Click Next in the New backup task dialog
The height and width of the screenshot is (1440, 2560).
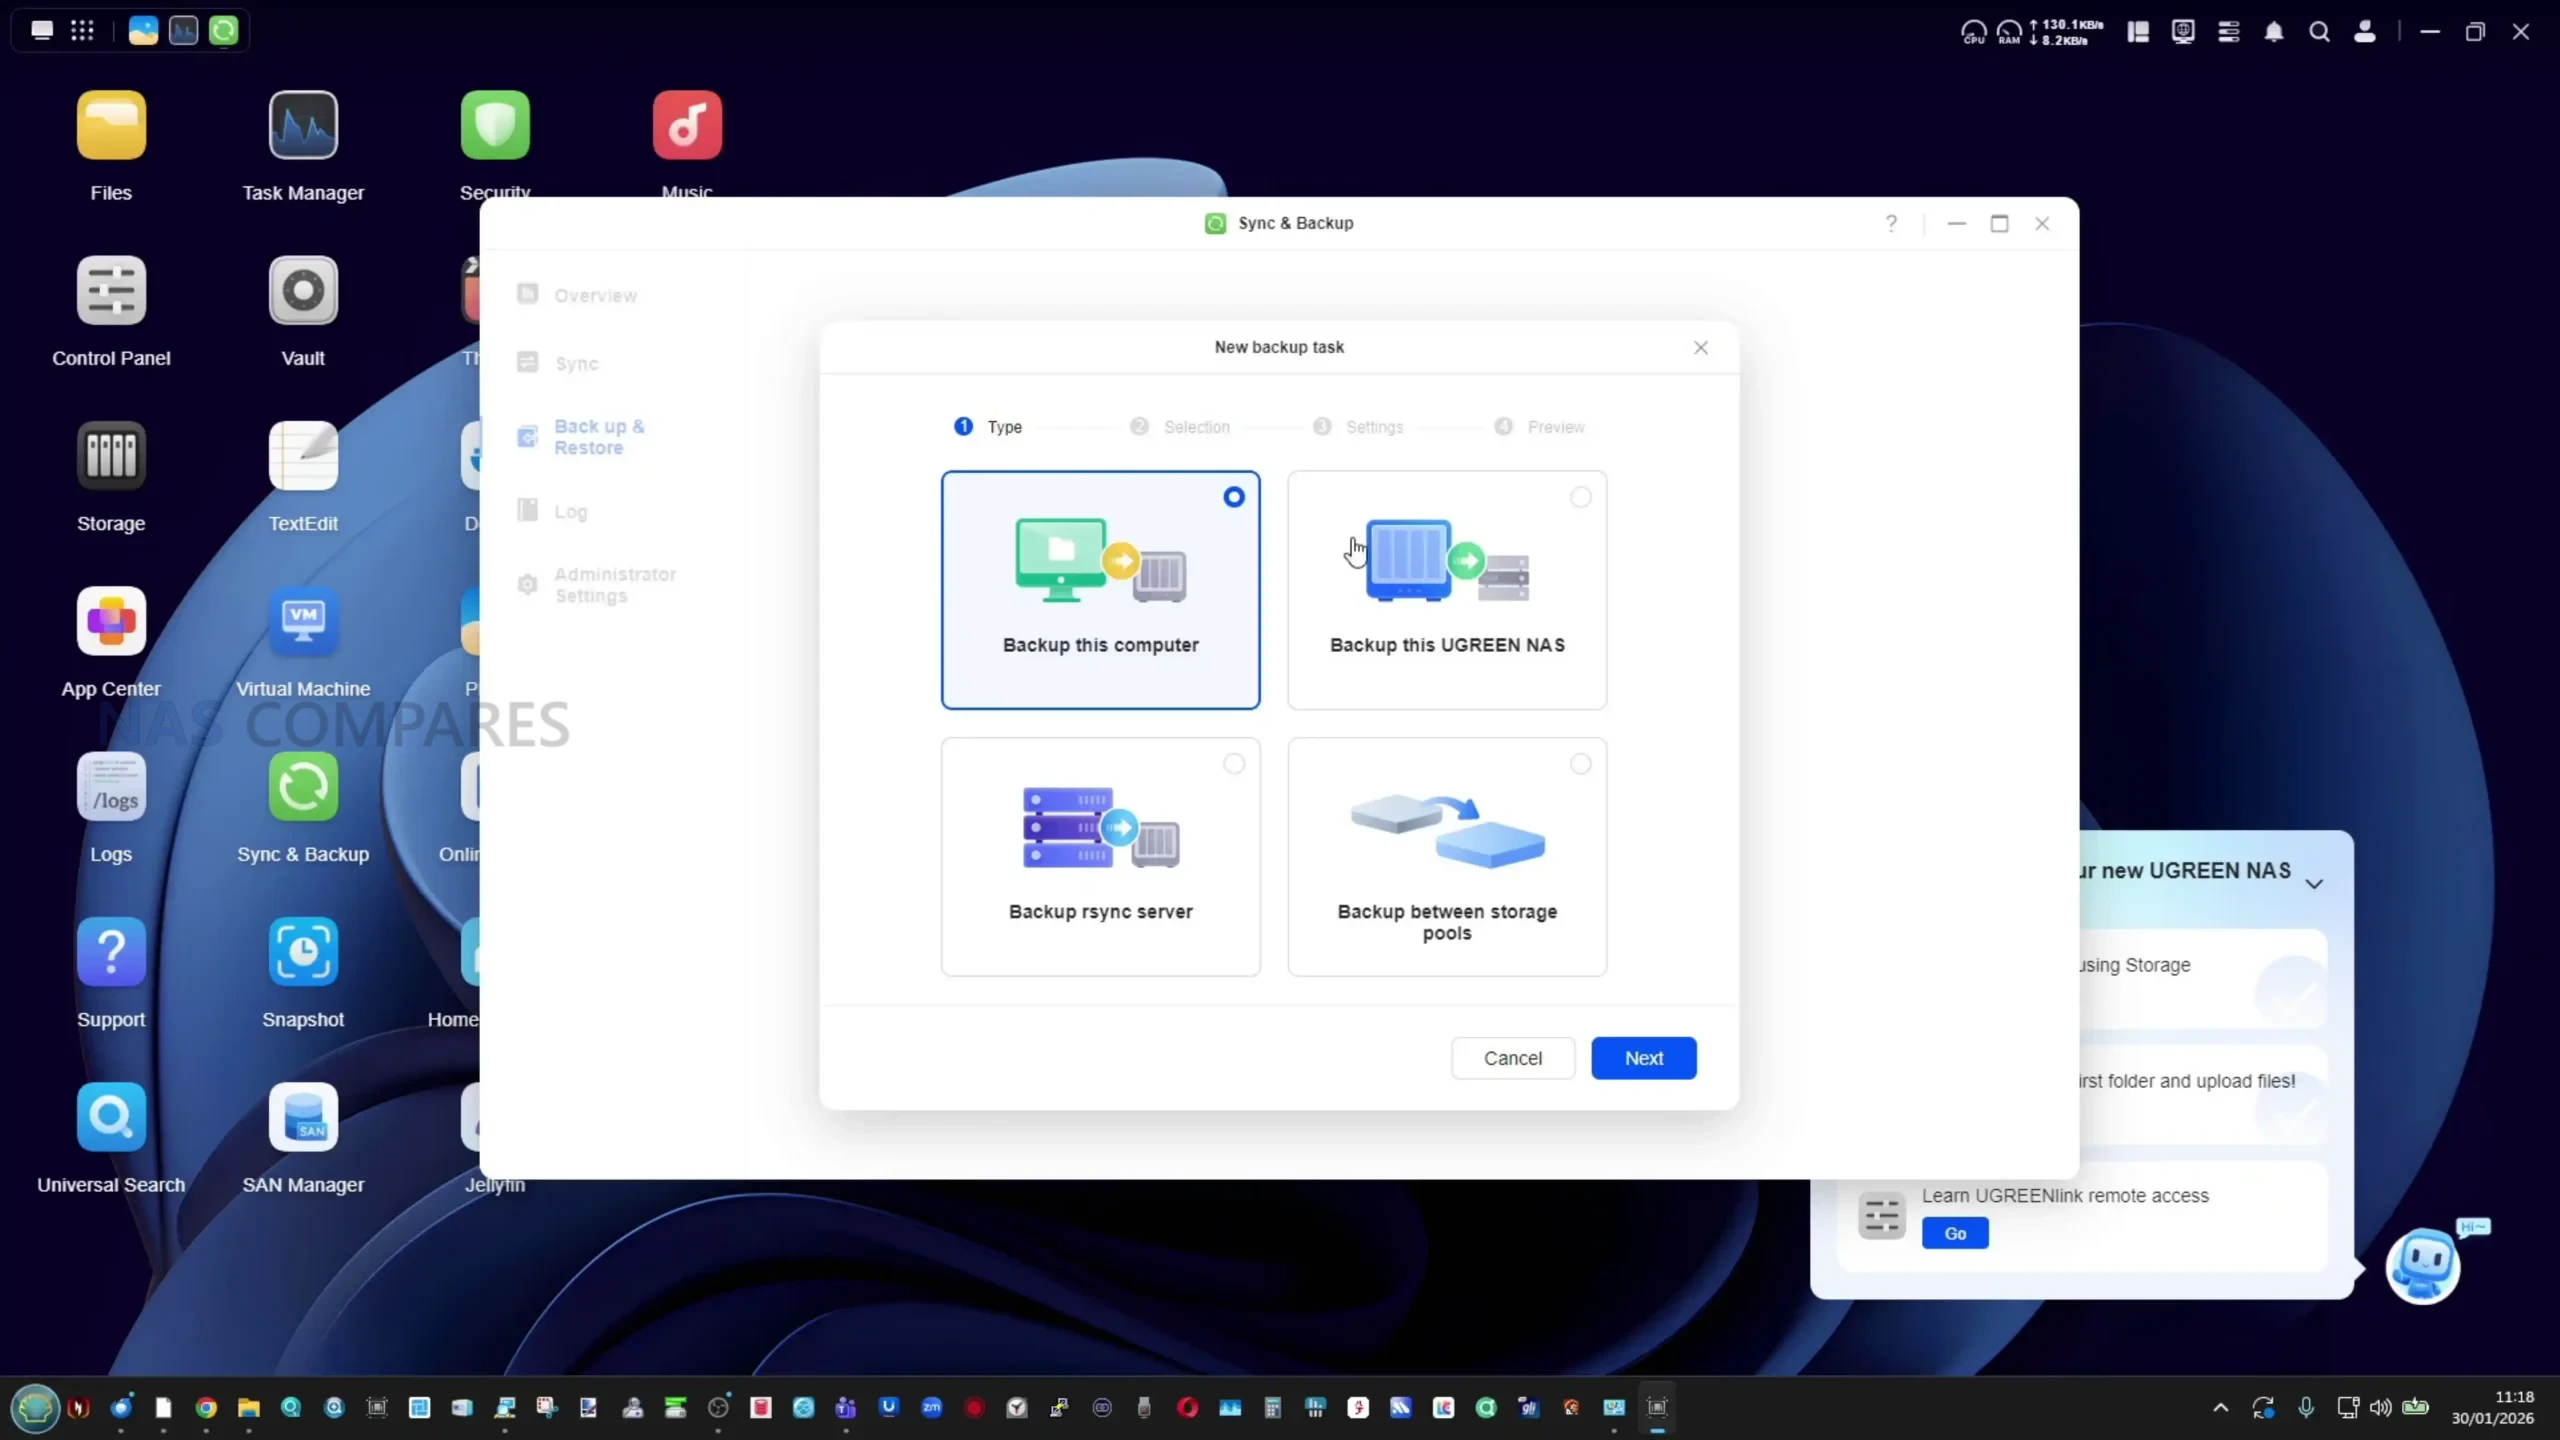[x=1643, y=1058]
